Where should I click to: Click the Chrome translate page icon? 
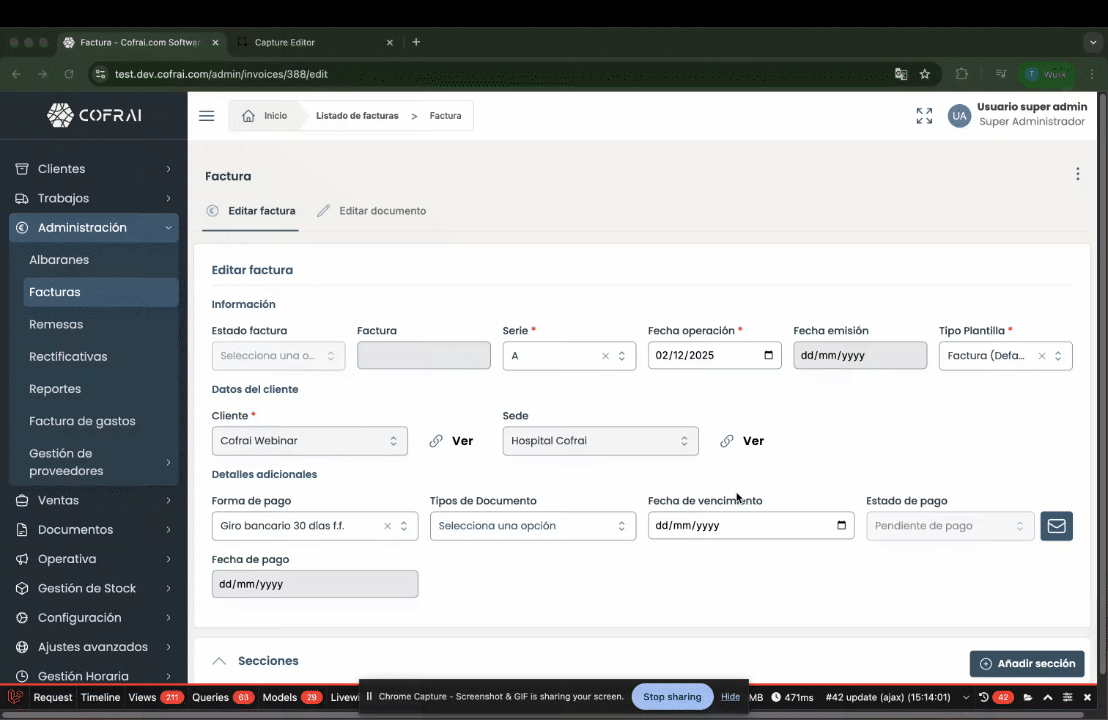901,74
